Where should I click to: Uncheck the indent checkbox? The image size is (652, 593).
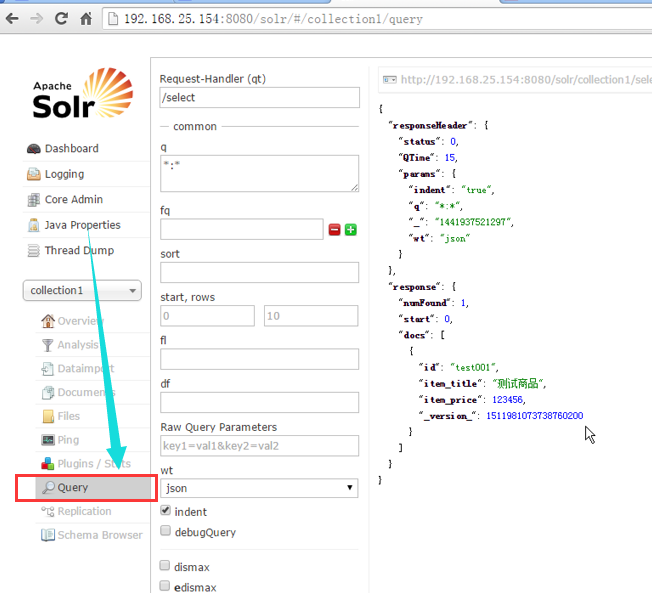166,511
